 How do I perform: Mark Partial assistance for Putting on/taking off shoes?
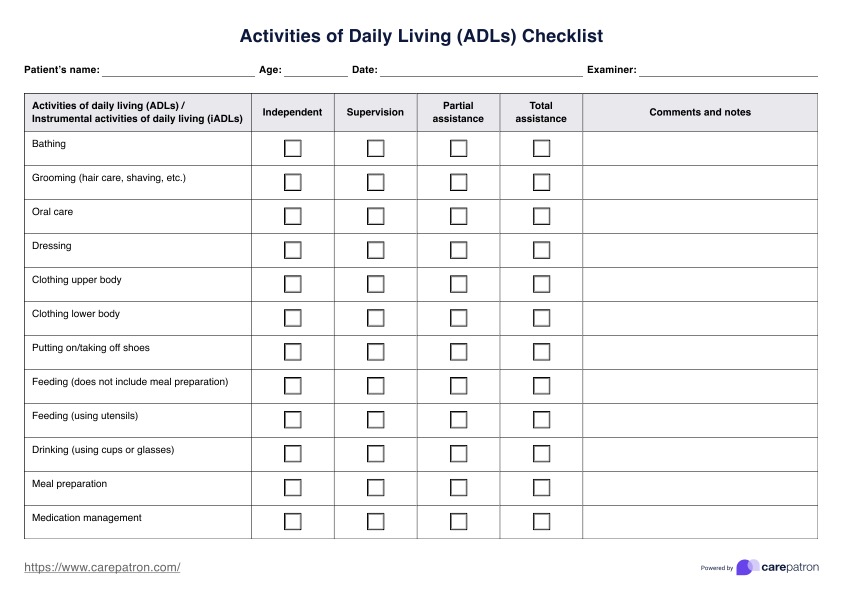(x=458, y=353)
